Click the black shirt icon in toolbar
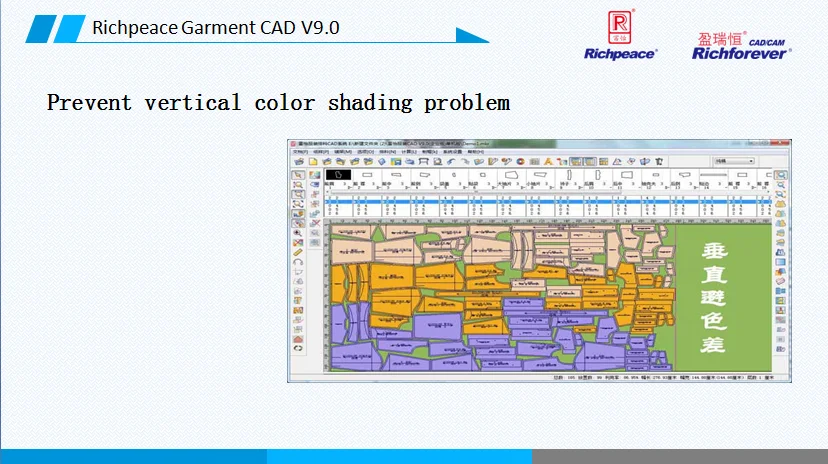Image resolution: width=828 pixels, height=464 pixels. 659,162
